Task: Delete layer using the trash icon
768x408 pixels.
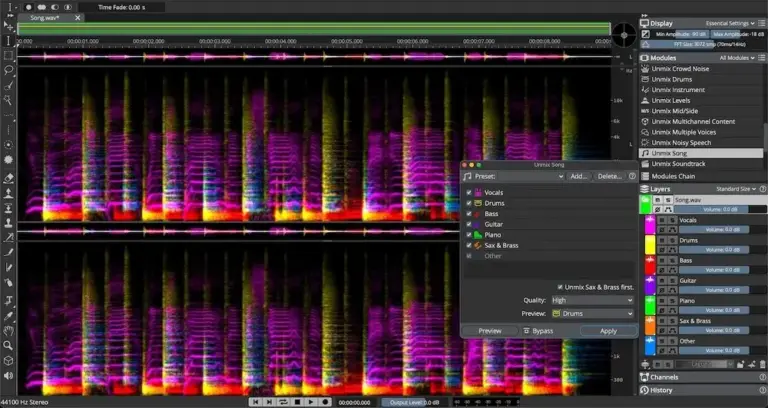Action: coord(763,364)
